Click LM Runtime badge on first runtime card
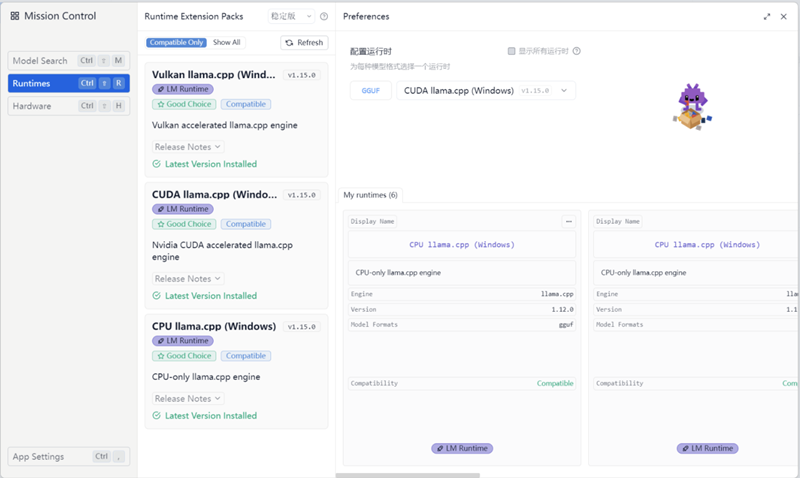 [462, 448]
